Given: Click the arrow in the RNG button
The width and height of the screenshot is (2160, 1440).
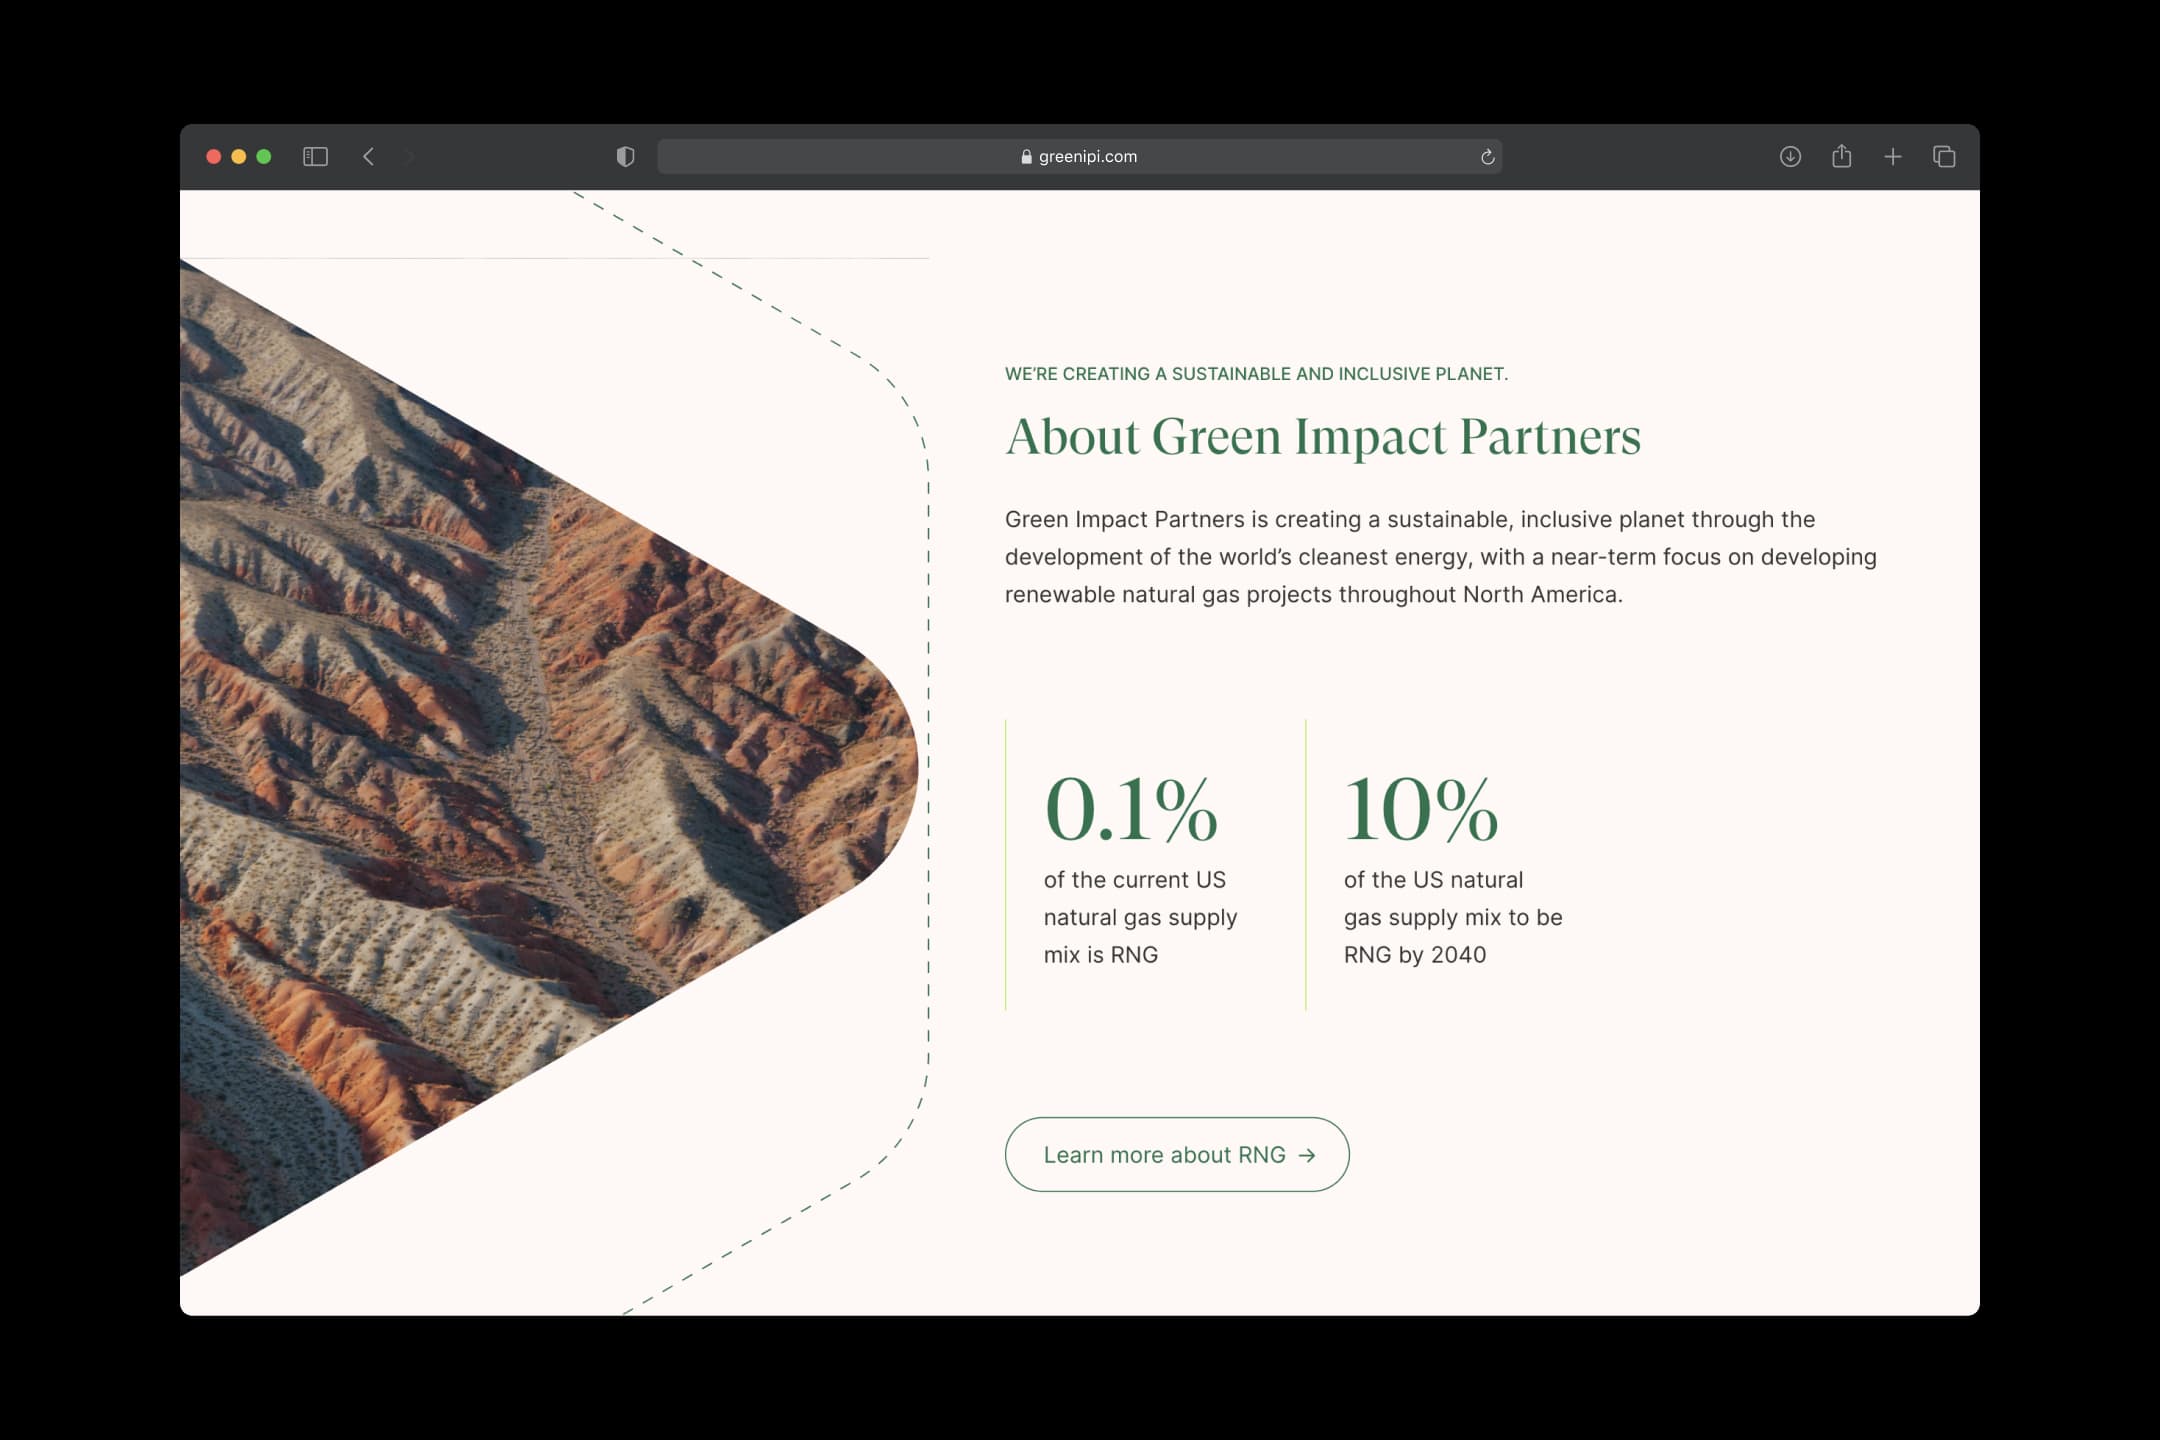Looking at the screenshot, I should [x=1306, y=1156].
